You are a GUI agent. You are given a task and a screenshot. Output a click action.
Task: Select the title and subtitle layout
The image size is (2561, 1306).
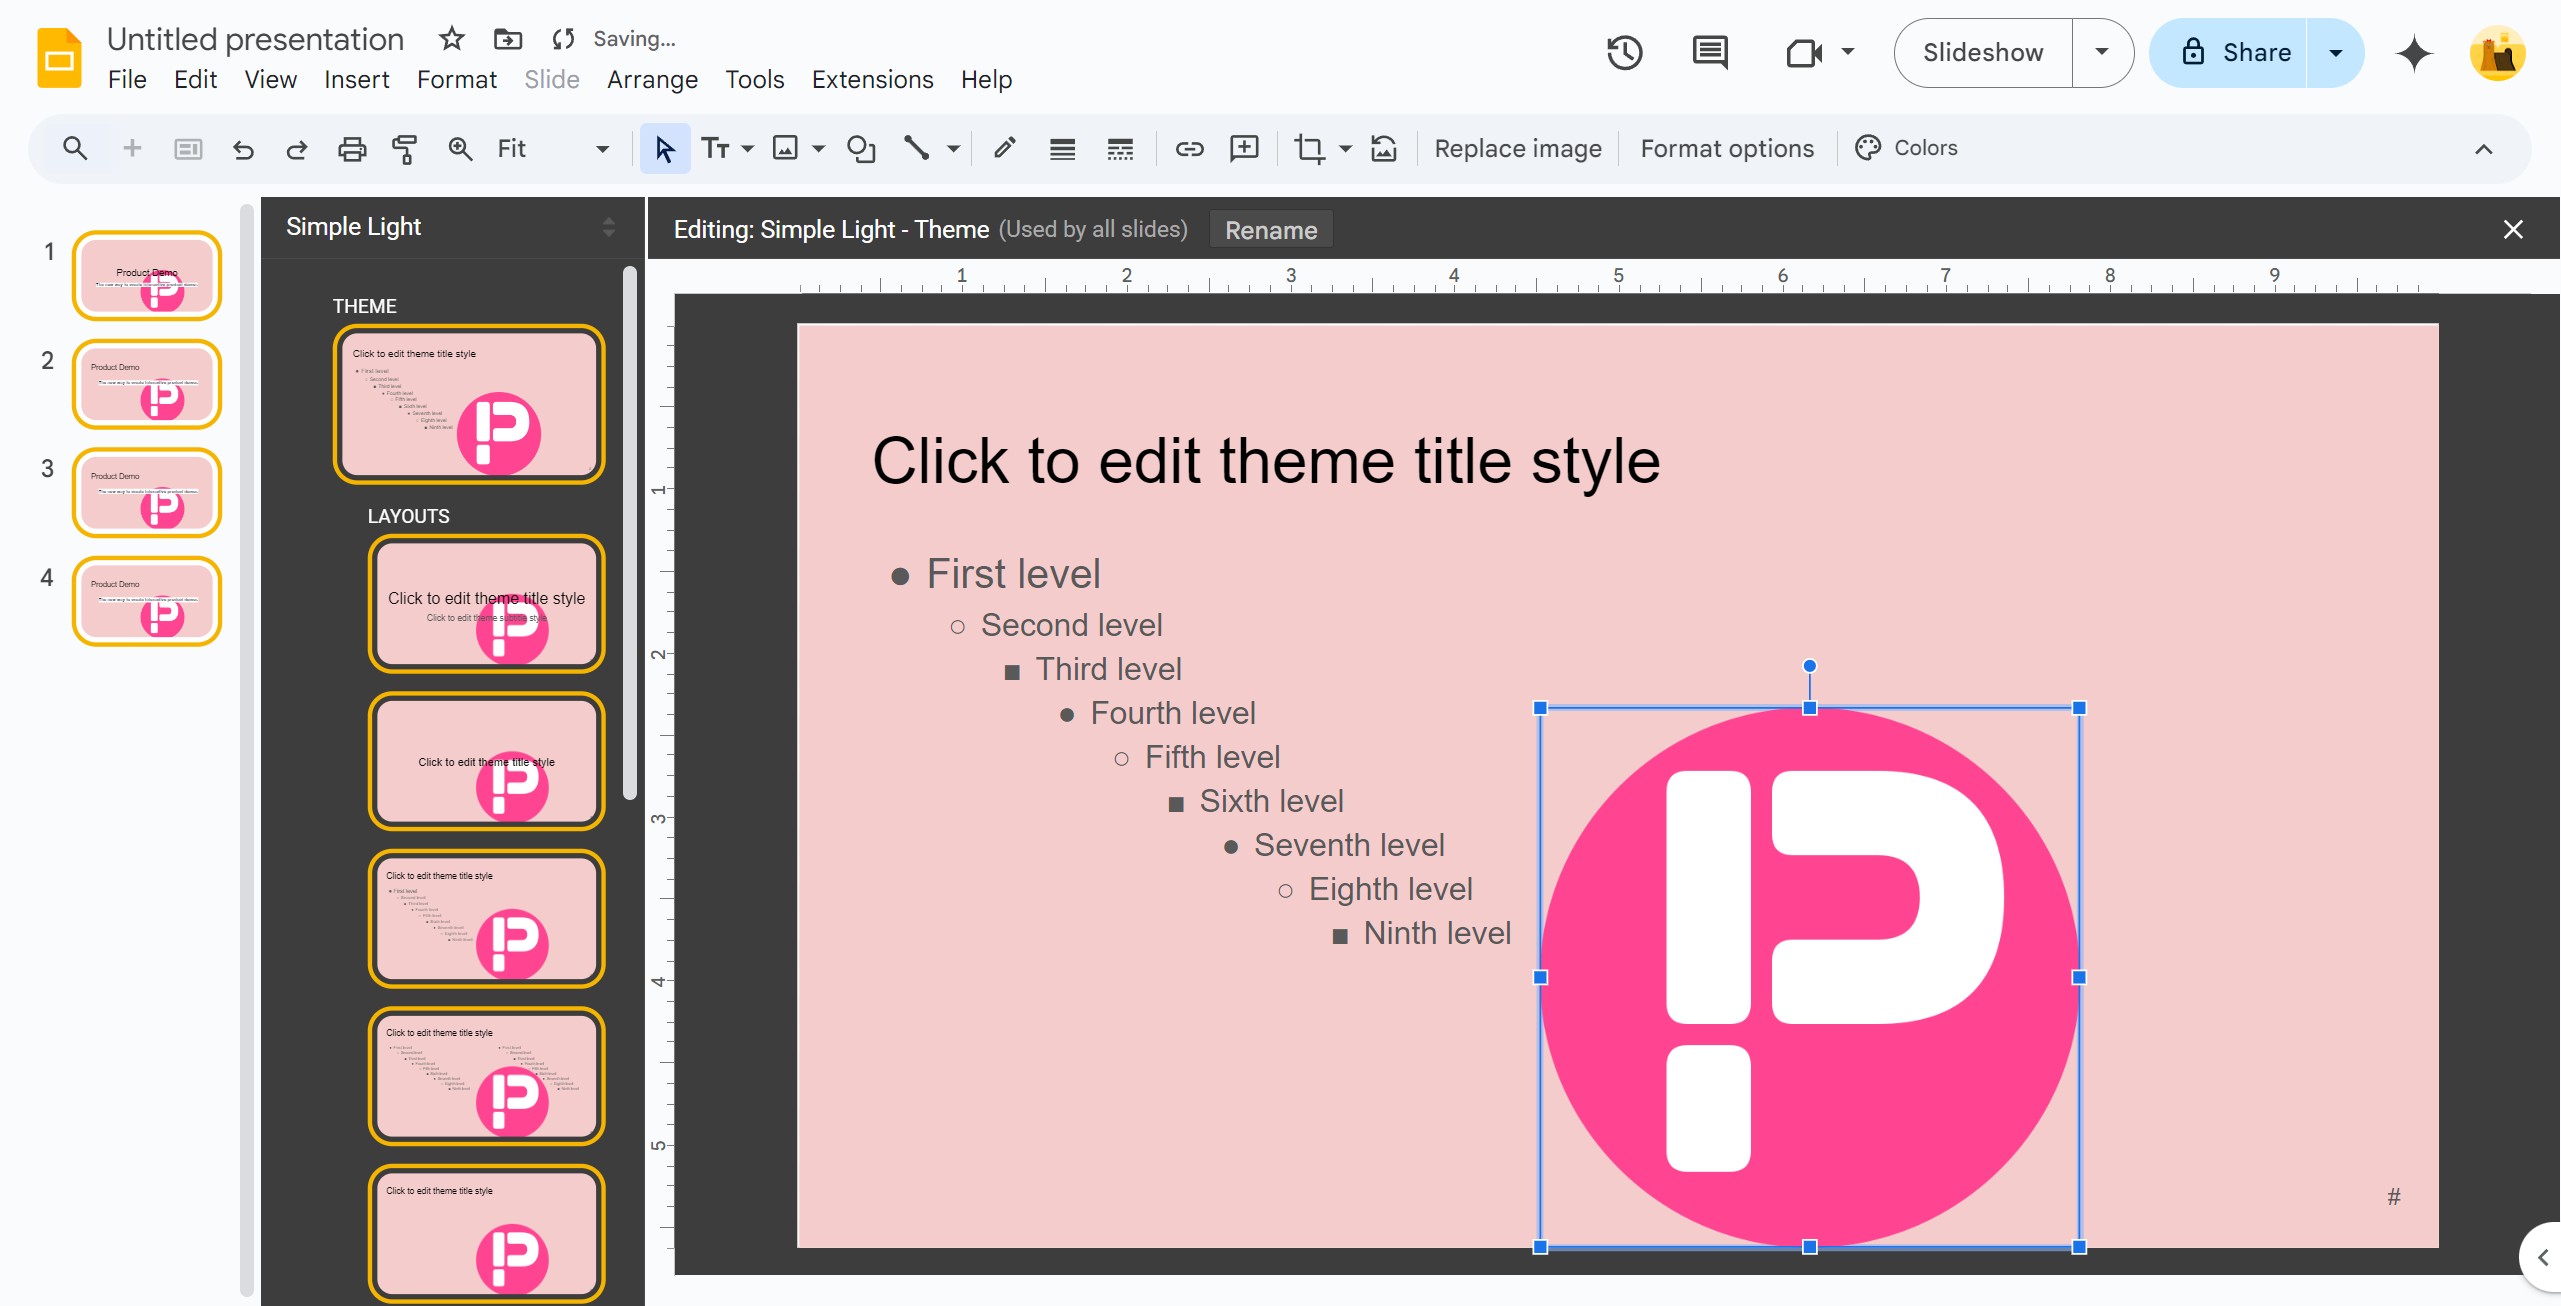(487, 604)
